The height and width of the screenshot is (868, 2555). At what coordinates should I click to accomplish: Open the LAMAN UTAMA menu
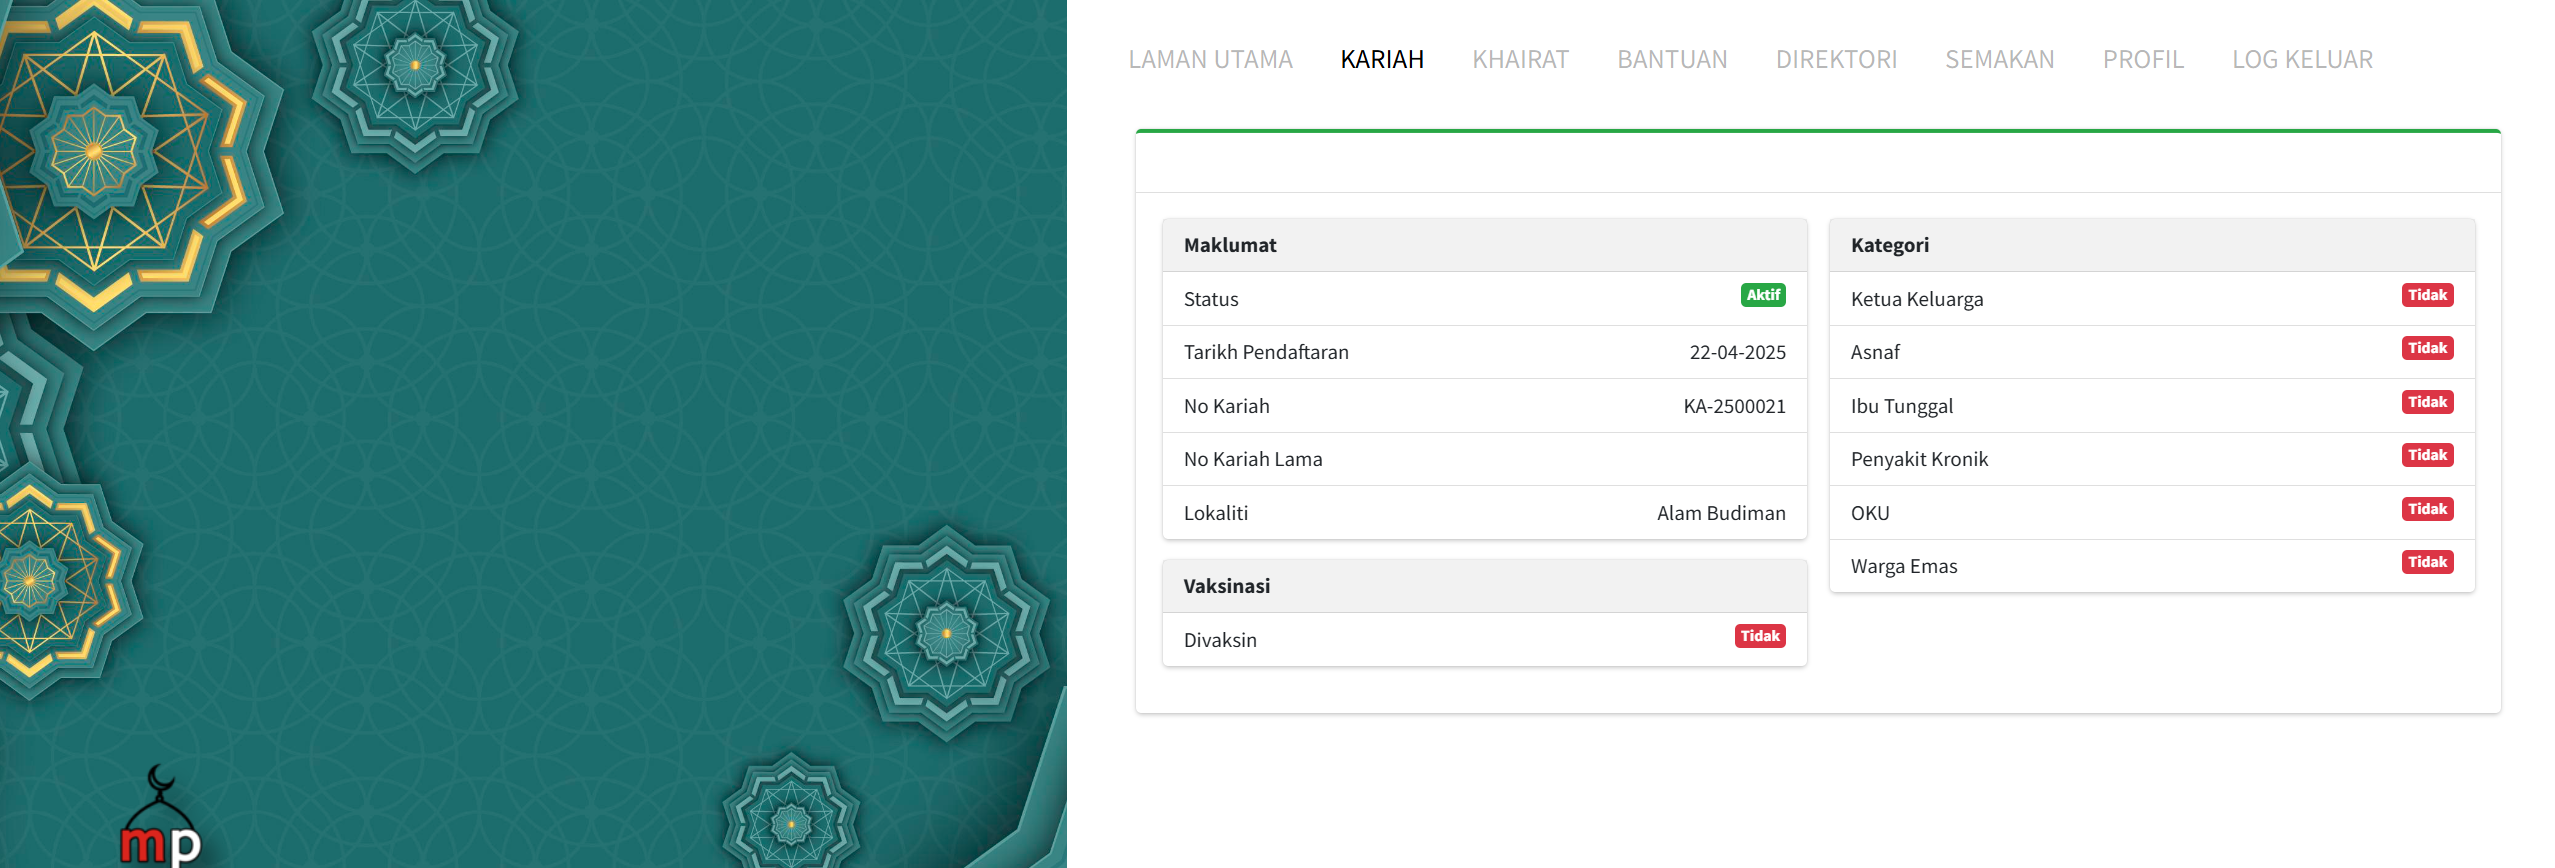pyautogui.click(x=1210, y=60)
